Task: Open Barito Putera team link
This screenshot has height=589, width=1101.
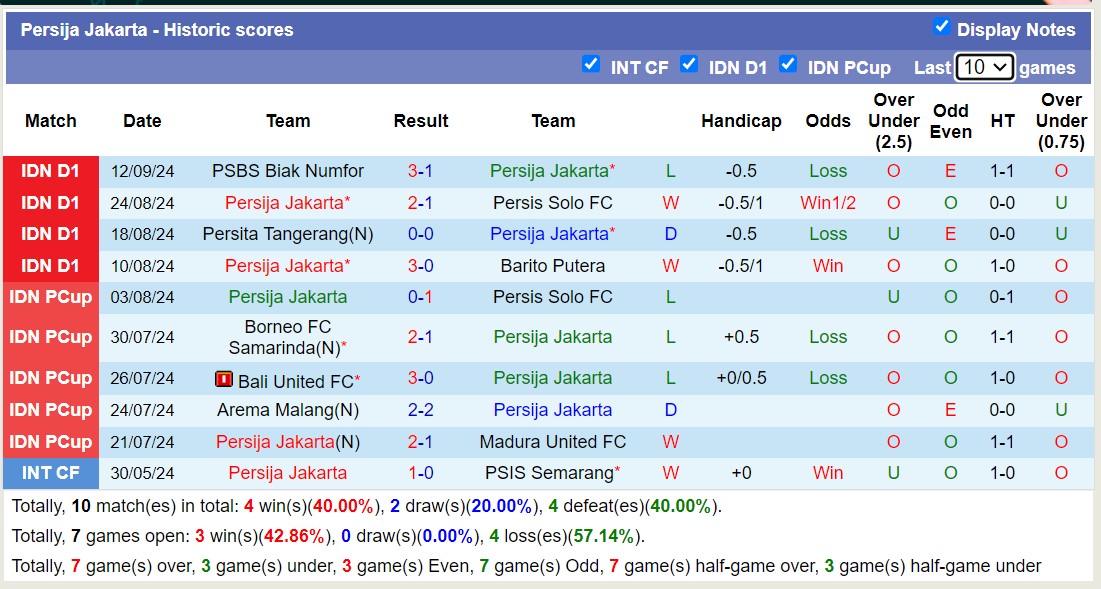Action: coord(553,266)
